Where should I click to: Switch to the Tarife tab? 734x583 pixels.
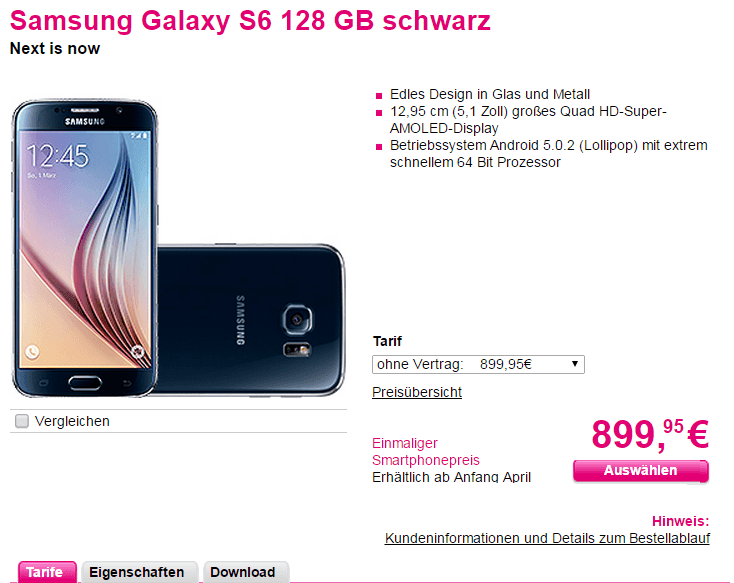(x=47, y=572)
